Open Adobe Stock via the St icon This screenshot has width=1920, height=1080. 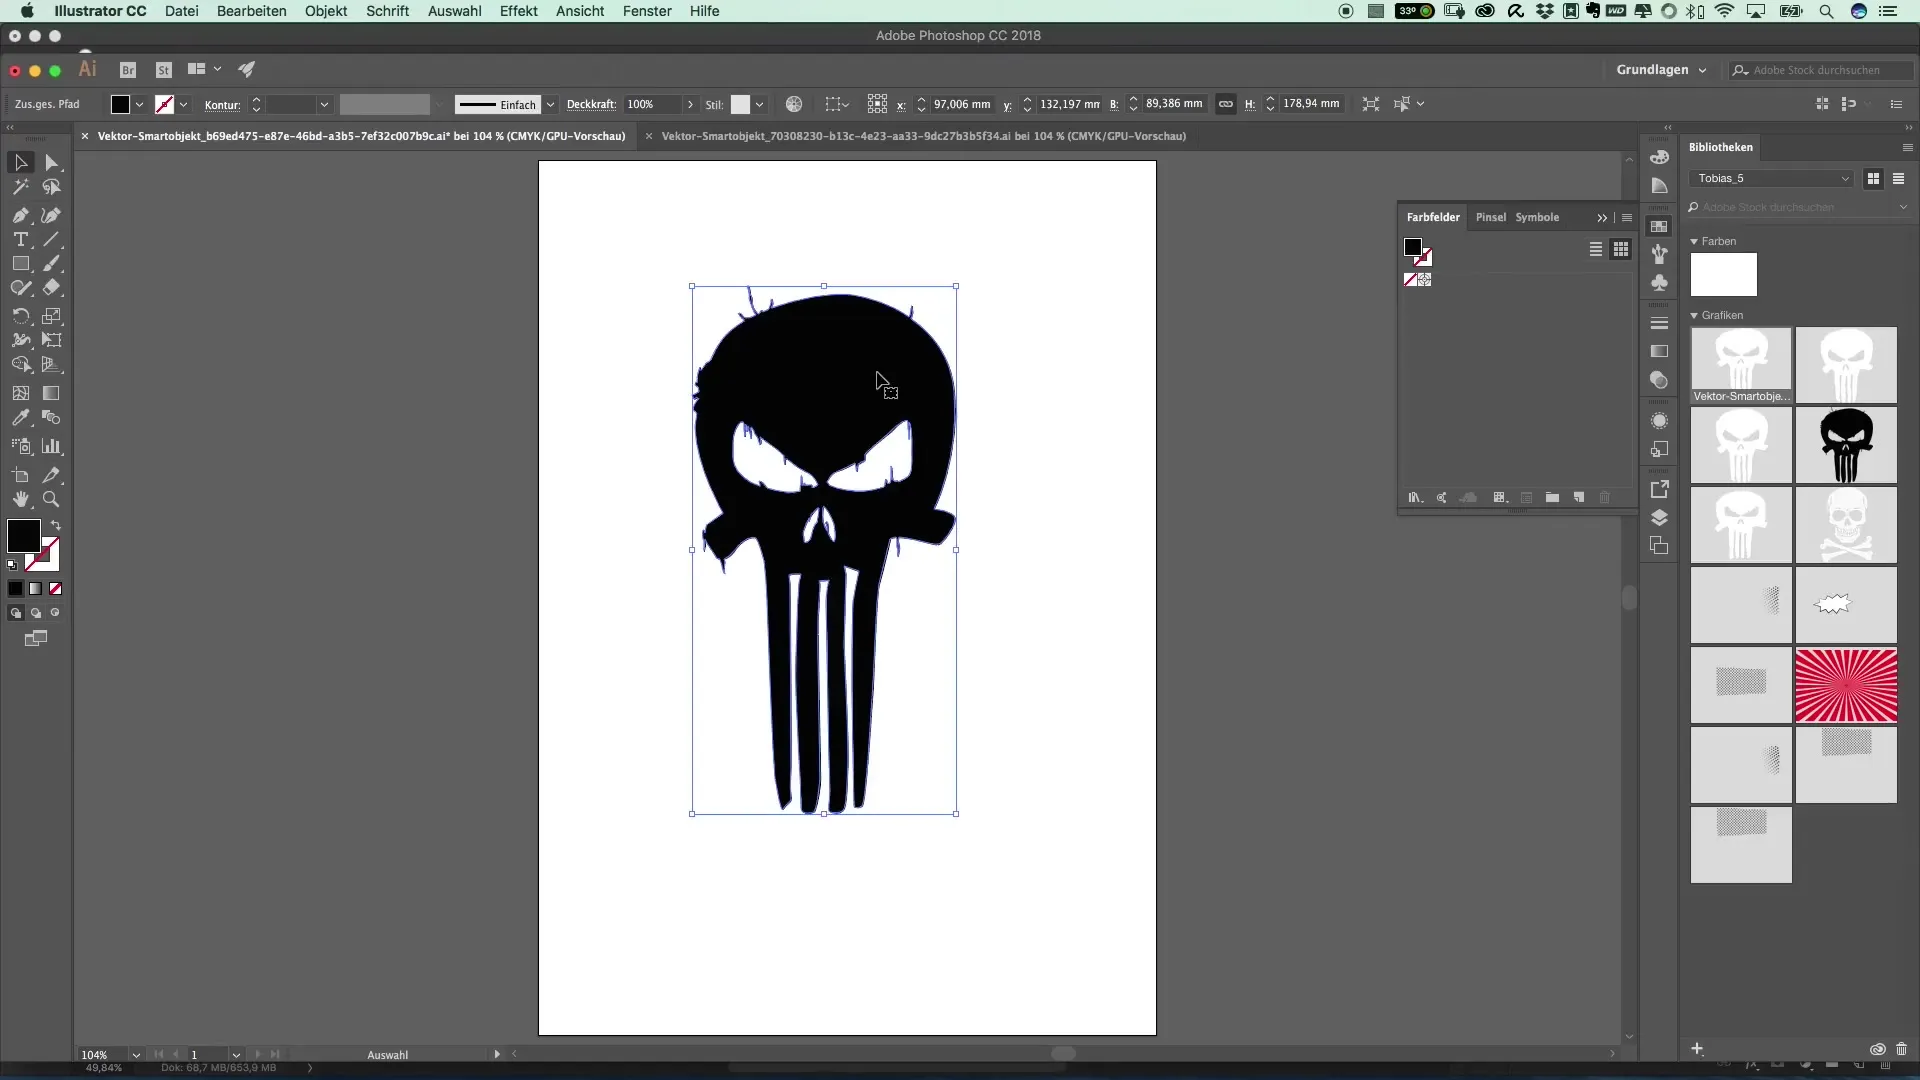coord(164,70)
